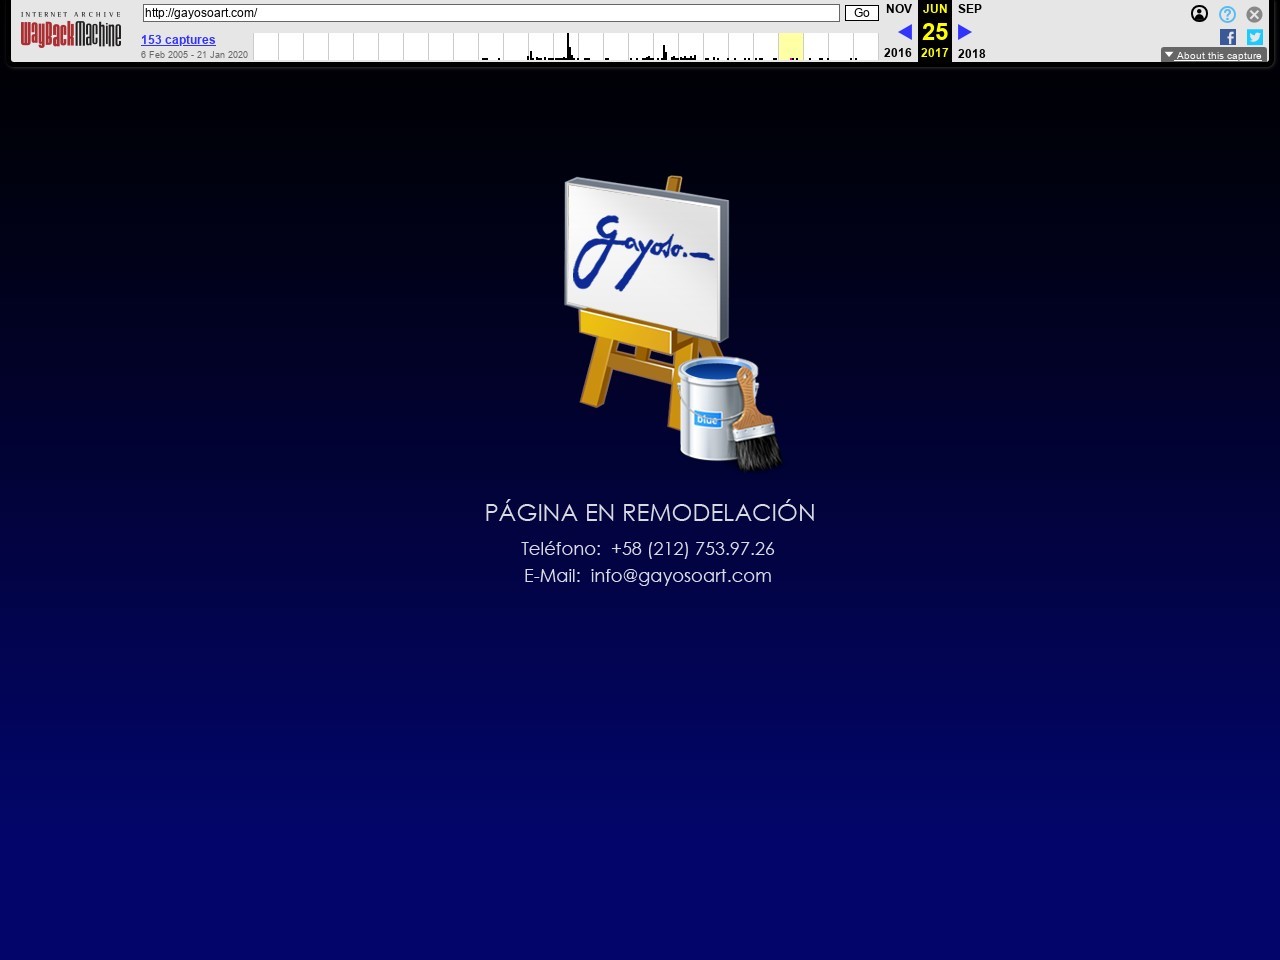Click the Wayback Machine logo
The height and width of the screenshot is (960, 1280).
point(71,32)
